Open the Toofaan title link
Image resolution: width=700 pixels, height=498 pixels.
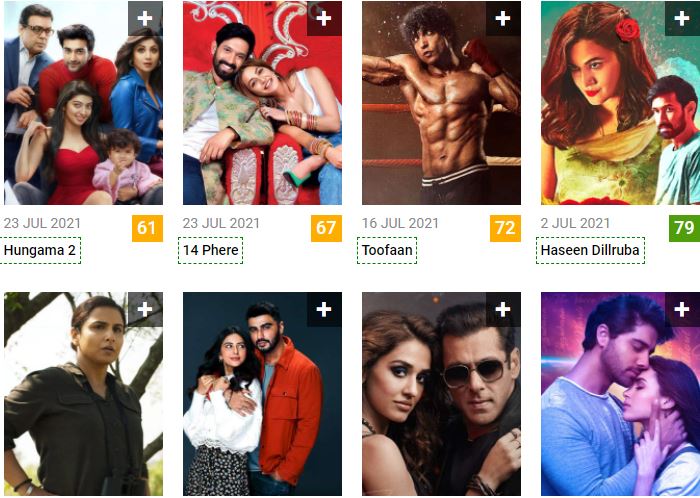387,250
